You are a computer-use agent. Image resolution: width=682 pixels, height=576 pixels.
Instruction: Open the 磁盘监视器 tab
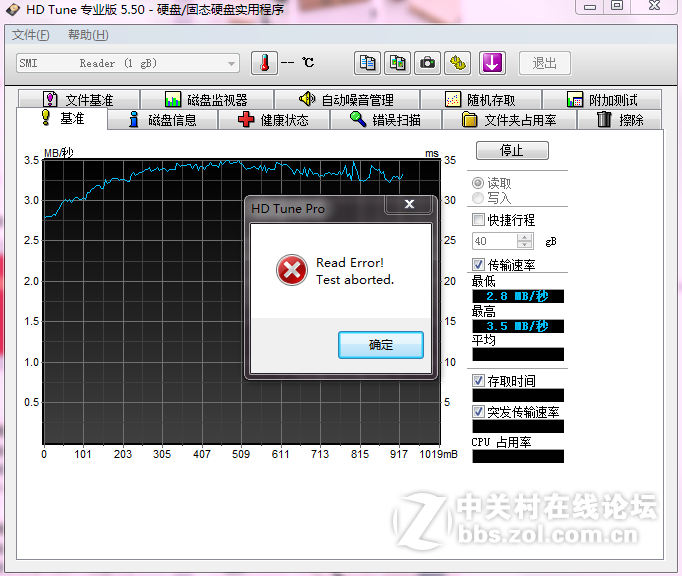point(207,100)
